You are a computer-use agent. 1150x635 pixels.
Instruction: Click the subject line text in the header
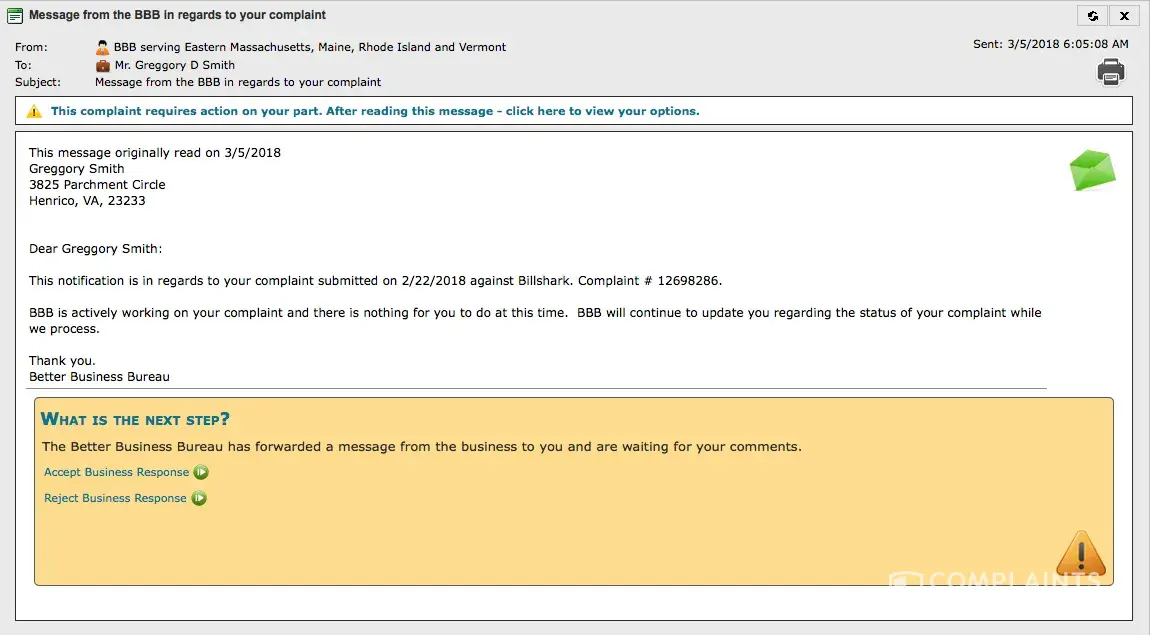coord(238,82)
